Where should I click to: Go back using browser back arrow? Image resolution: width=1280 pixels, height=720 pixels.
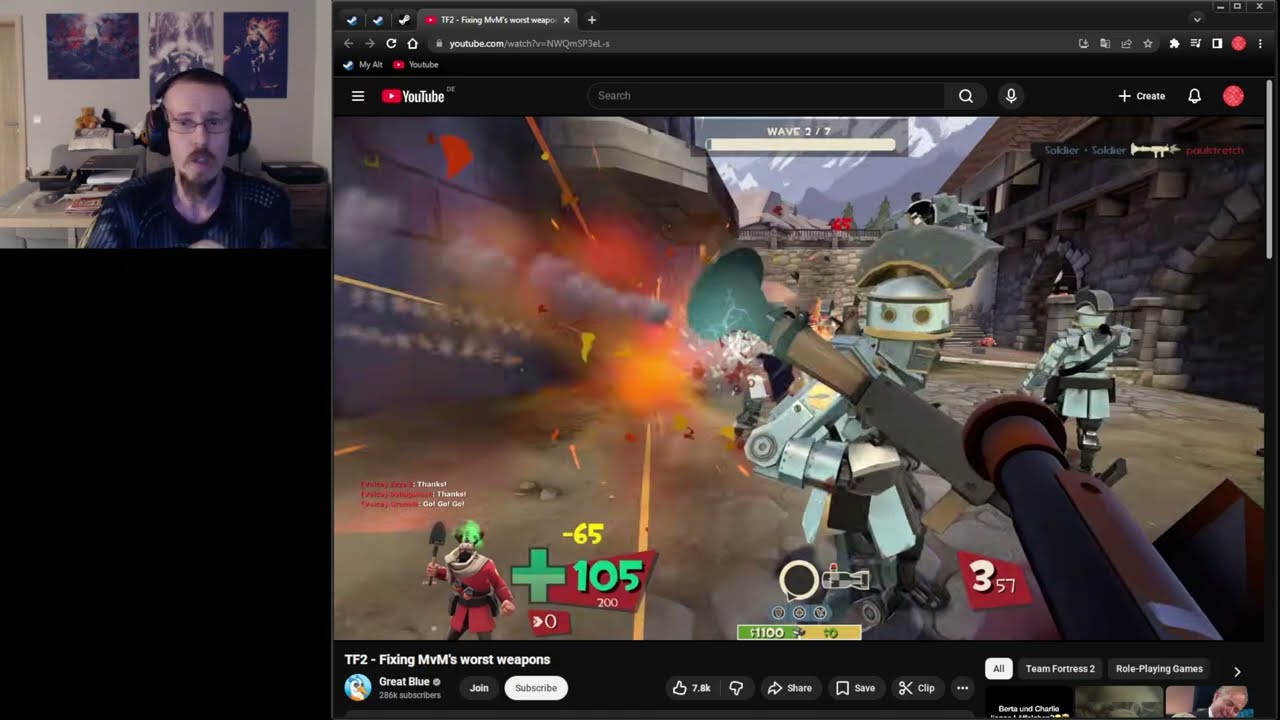(348, 43)
